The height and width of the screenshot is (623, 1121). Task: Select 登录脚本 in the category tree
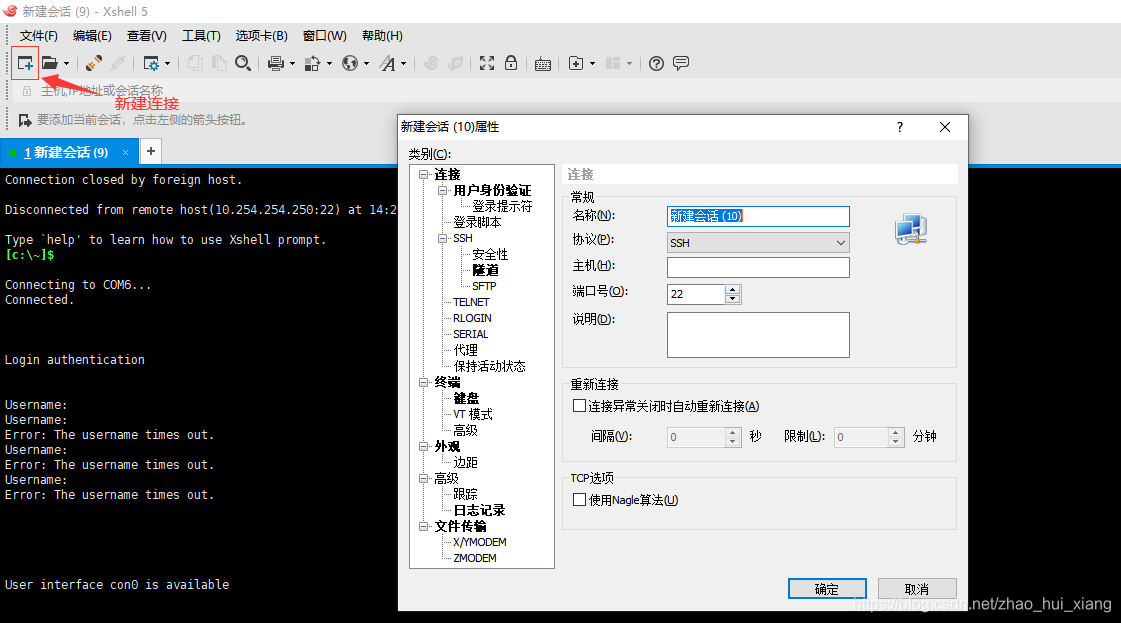[477, 222]
